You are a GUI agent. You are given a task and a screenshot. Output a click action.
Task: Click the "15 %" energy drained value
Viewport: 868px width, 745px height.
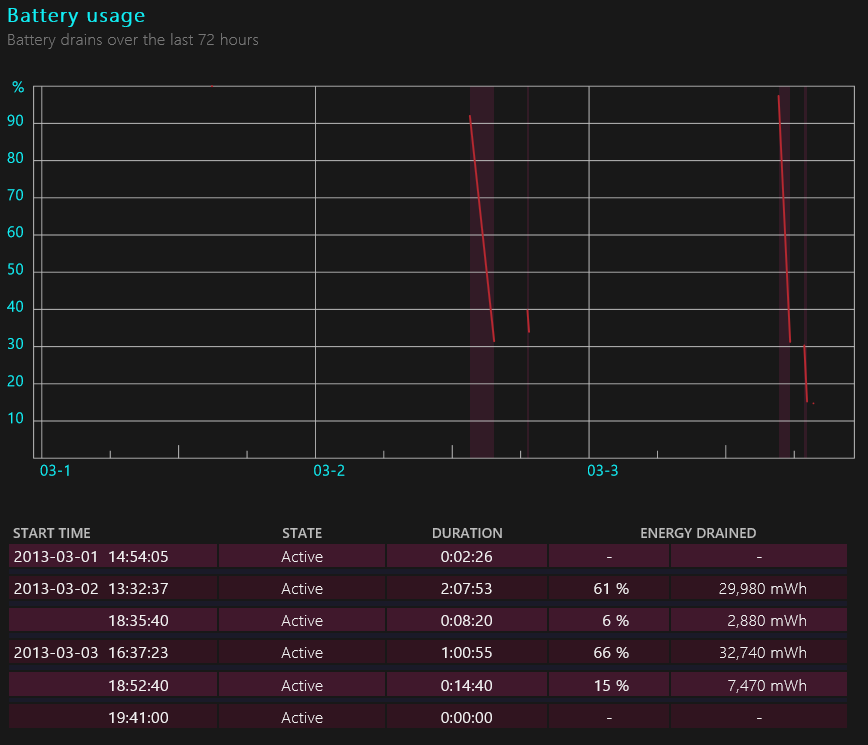pos(611,685)
